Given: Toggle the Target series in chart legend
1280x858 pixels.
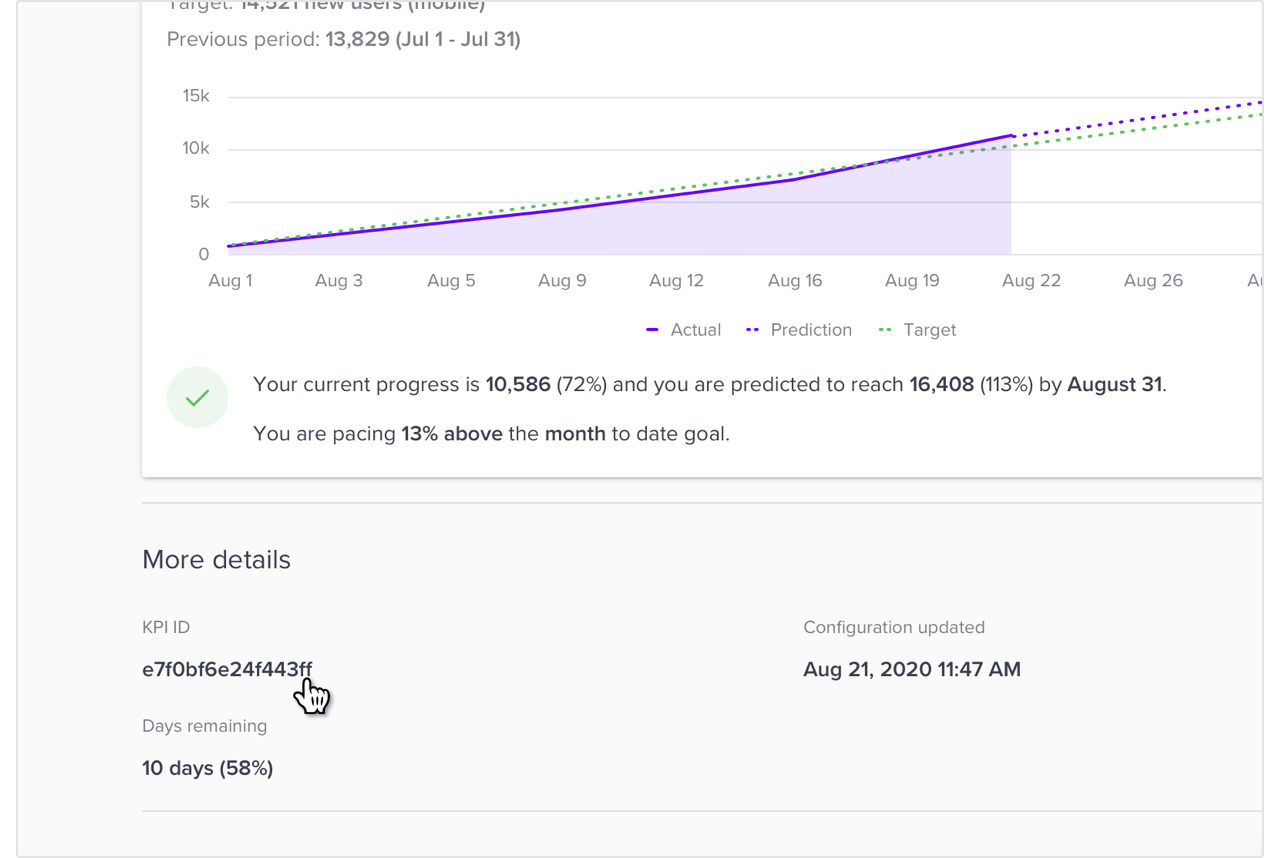Looking at the screenshot, I should pos(917,330).
